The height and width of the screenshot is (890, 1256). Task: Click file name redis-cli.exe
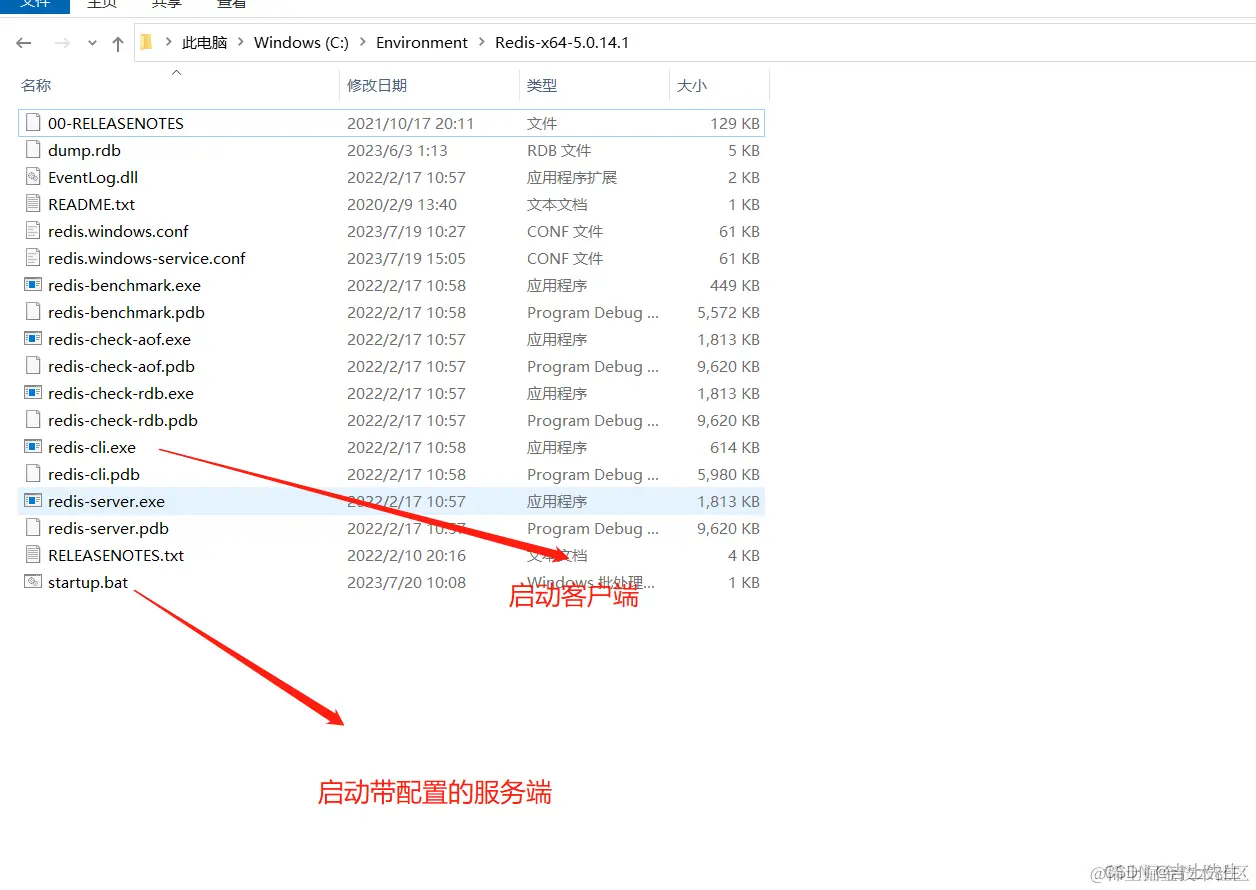point(92,448)
